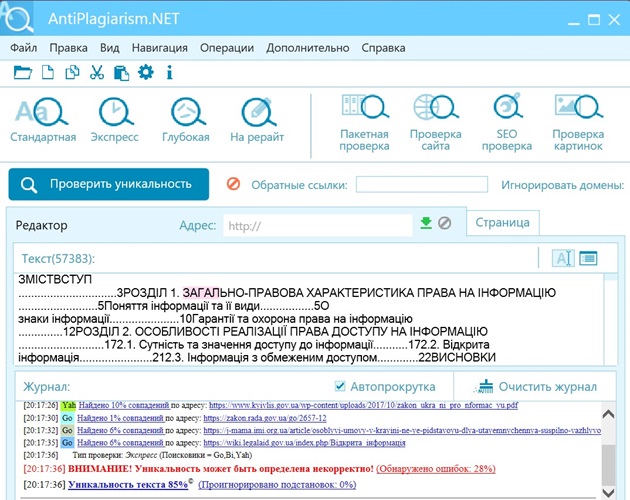
Task: Click the text editor vertical scrollbar
Action: click(x=610, y=320)
